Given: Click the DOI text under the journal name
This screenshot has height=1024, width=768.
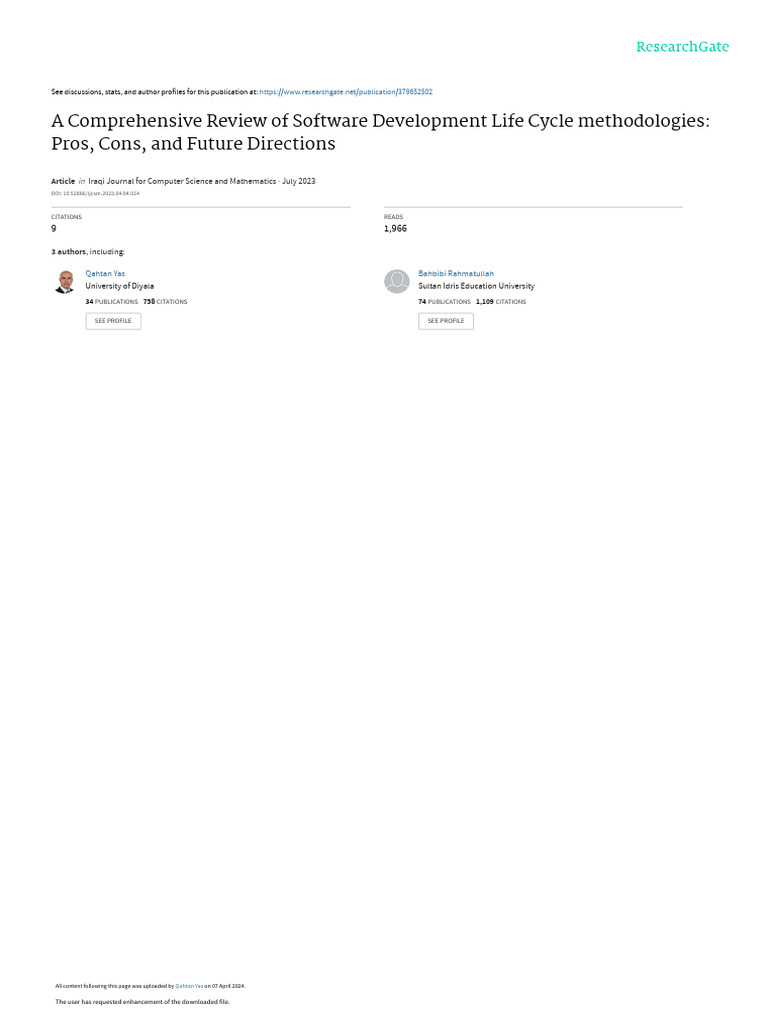Looking at the screenshot, I should tap(95, 193).
